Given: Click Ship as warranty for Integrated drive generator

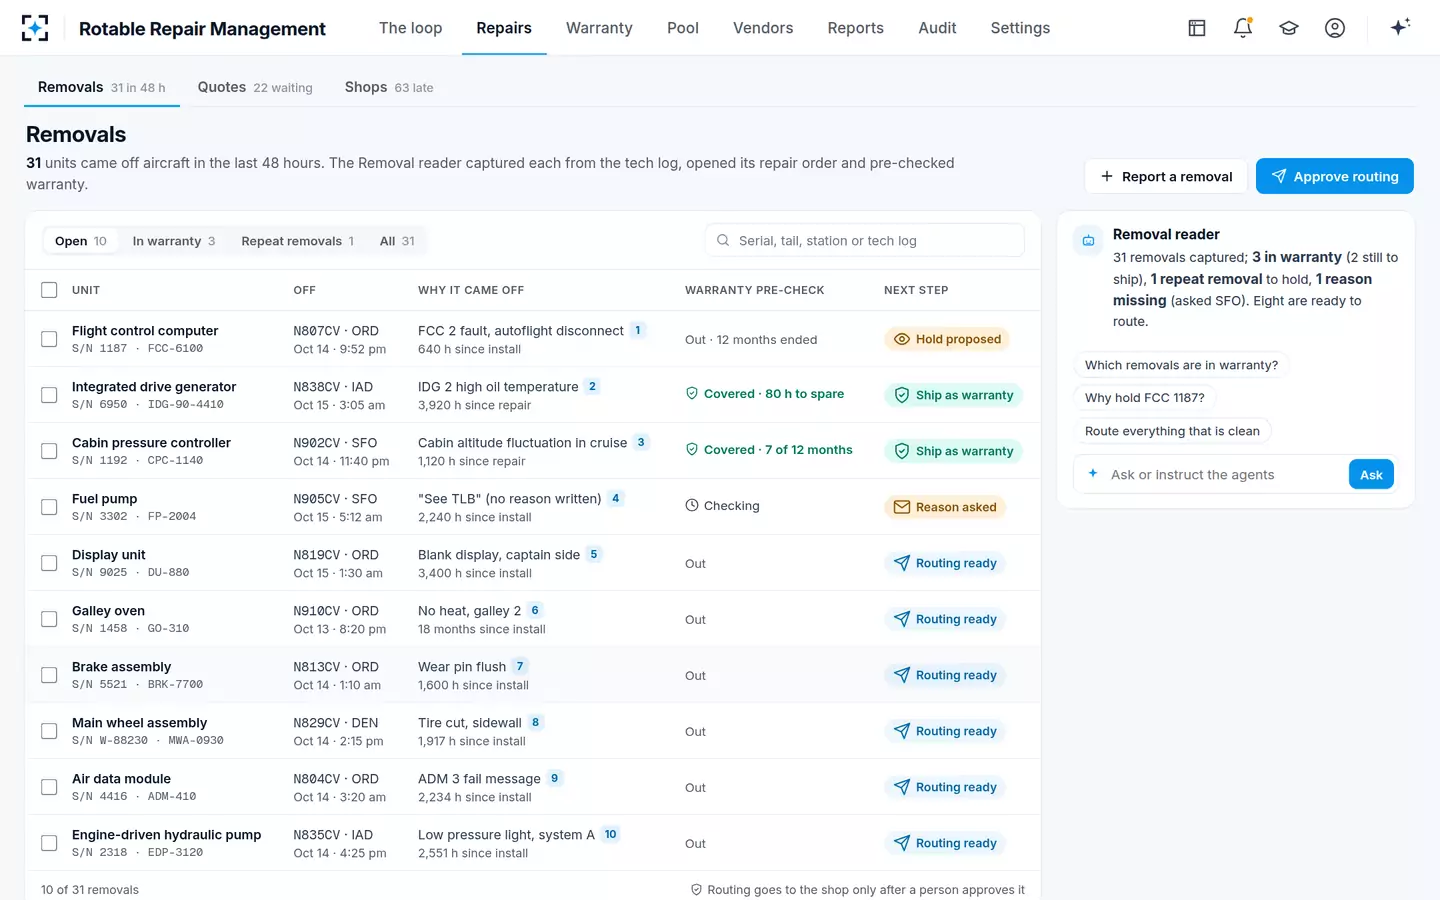Looking at the screenshot, I should click(x=954, y=395).
